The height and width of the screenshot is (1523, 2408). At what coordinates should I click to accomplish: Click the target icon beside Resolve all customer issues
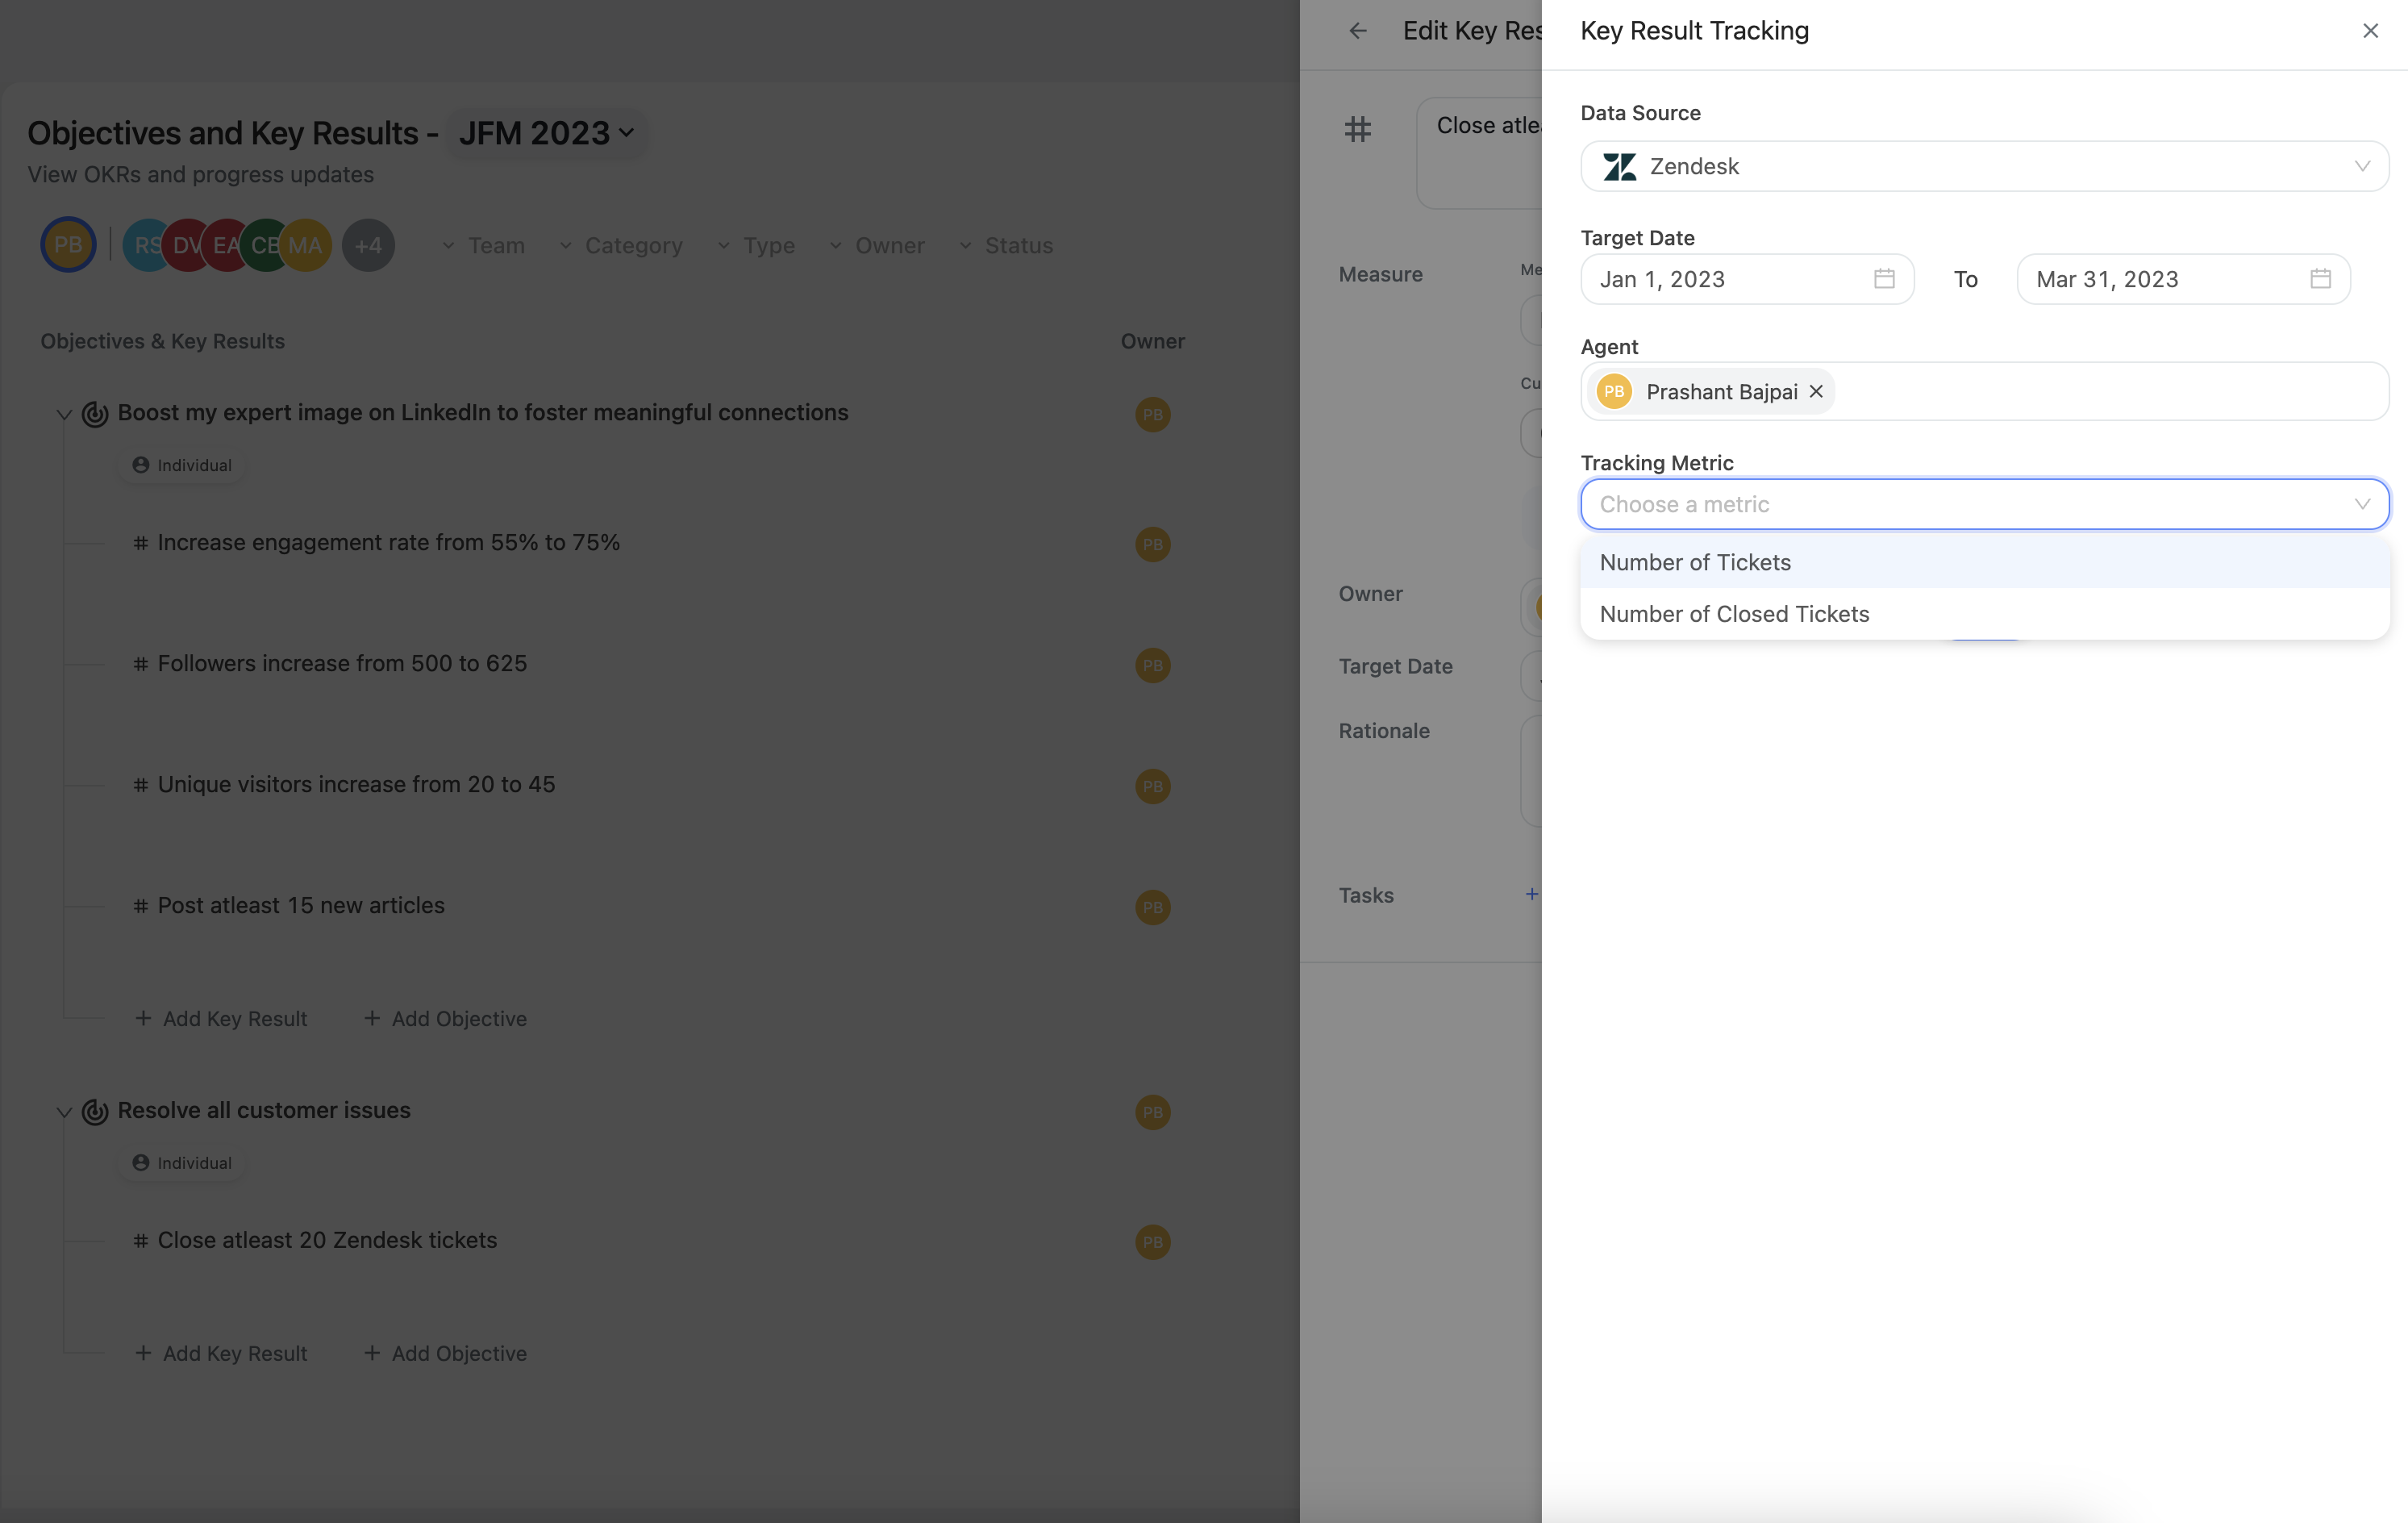(95, 1112)
